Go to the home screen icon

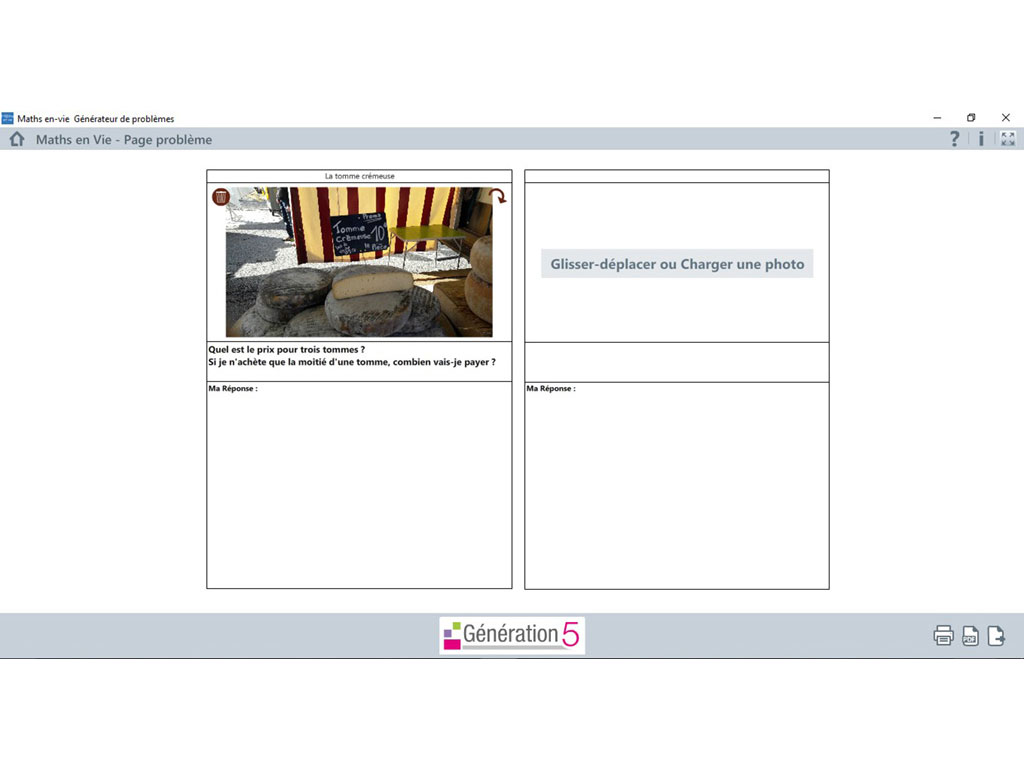(16, 139)
